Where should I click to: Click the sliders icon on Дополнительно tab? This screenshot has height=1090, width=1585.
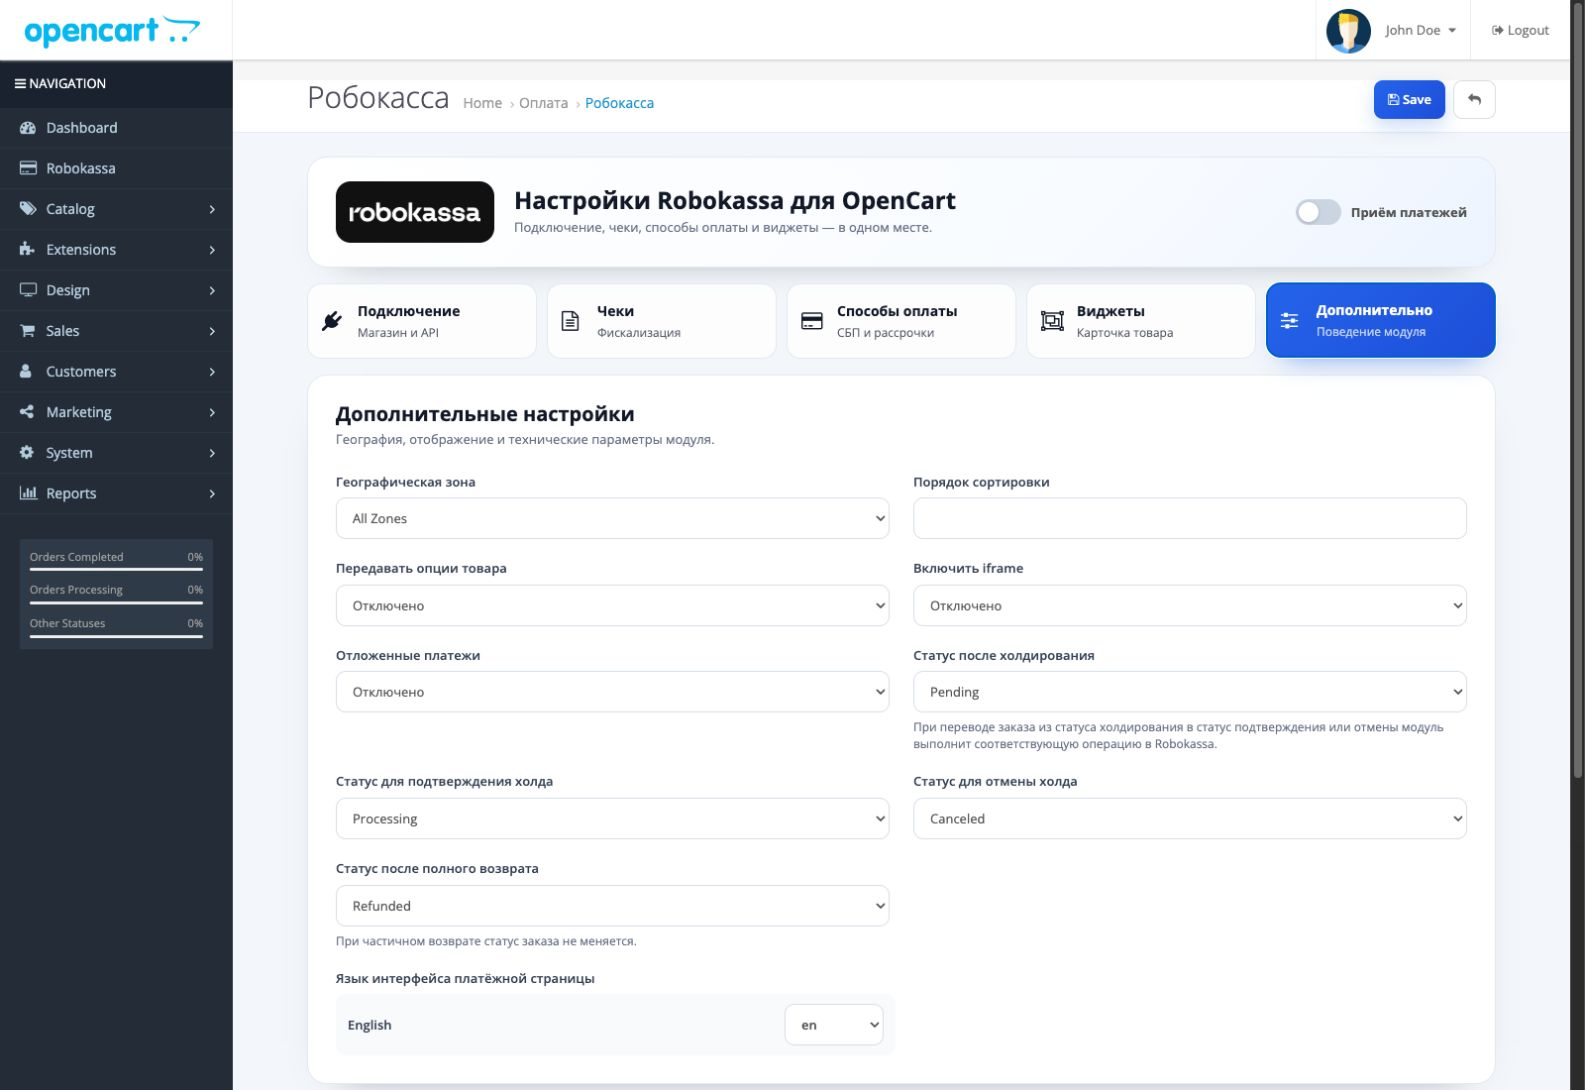(x=1290, y=321)
